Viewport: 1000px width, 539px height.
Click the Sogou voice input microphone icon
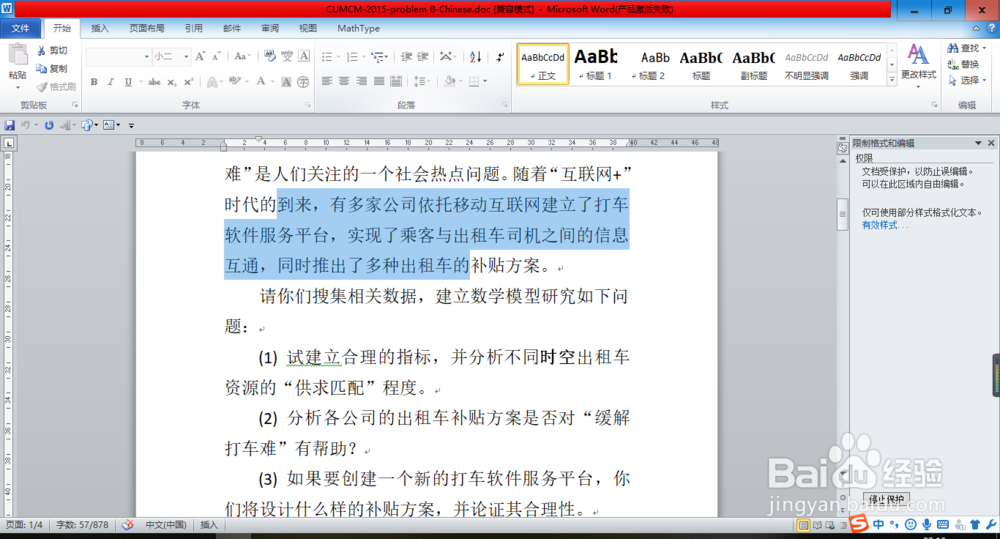[927, 524]
